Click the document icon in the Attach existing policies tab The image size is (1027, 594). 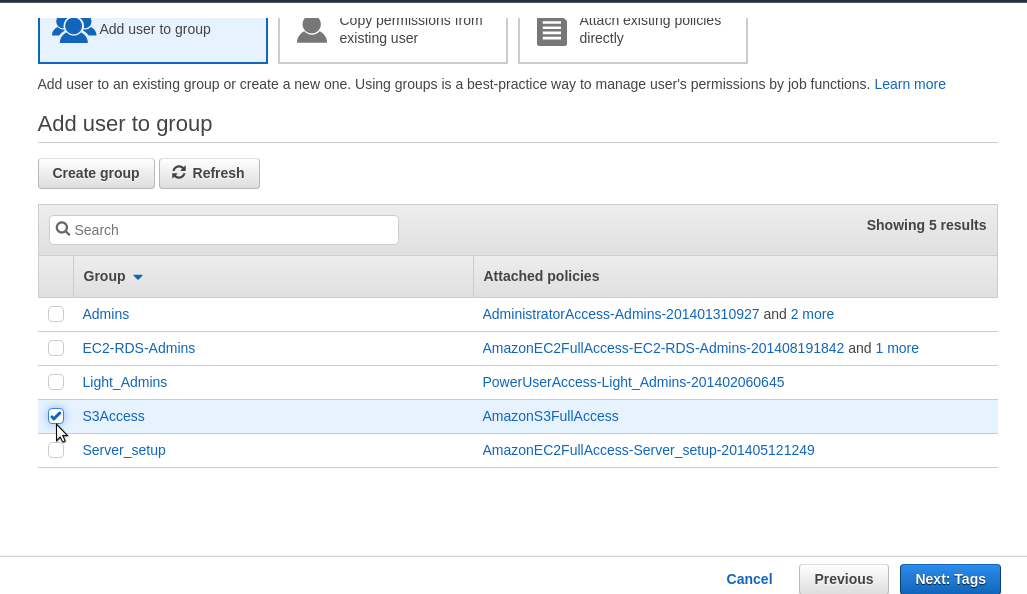551,31
